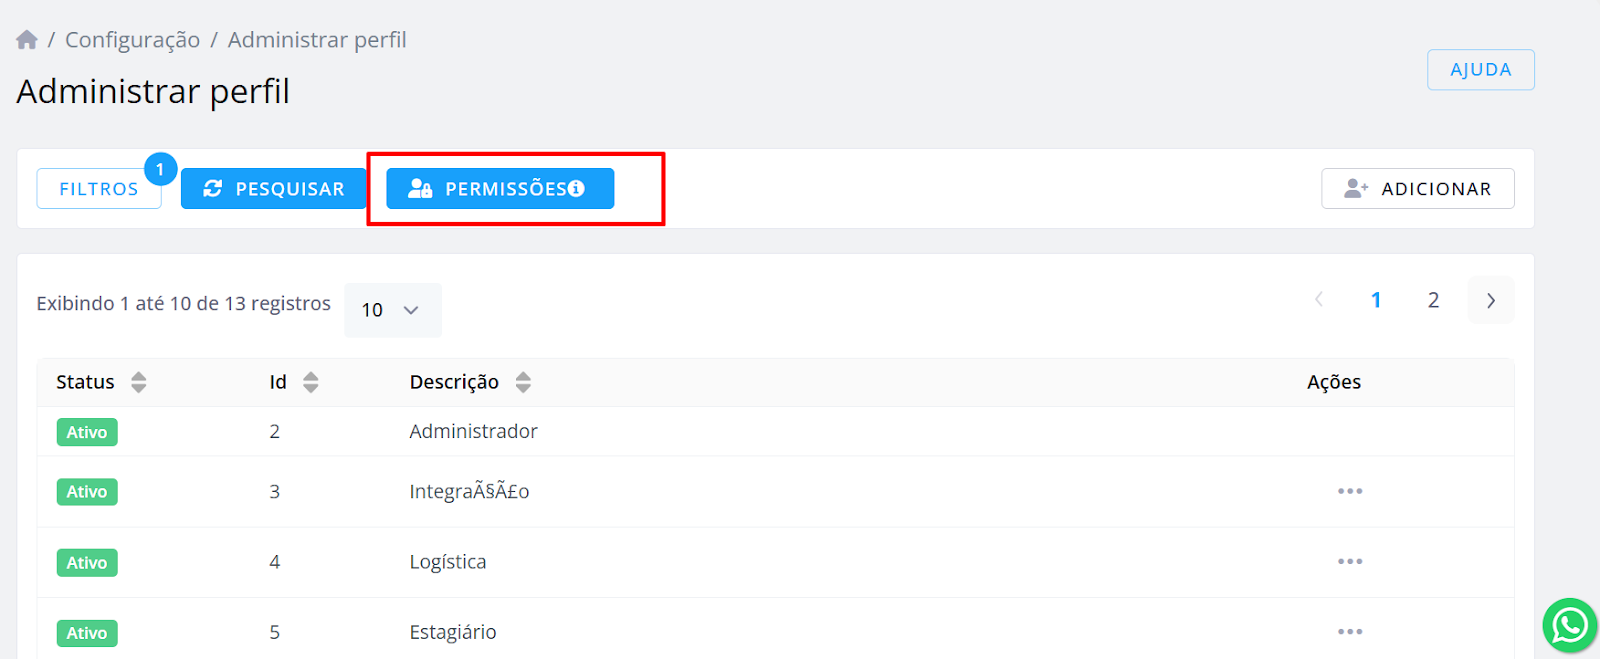The height and width of the screenshot is (659, 1600).
Task: Click the home icon in breadcrumb
Action: click(27, 40)
